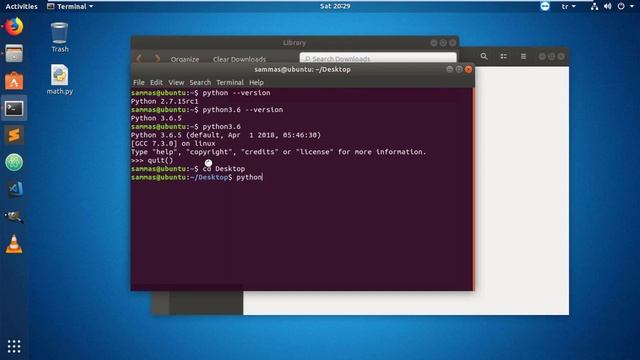The image size is (640, 360).
Task: Launch Sublime Text from the dock
Action: (x=14, y=135)
